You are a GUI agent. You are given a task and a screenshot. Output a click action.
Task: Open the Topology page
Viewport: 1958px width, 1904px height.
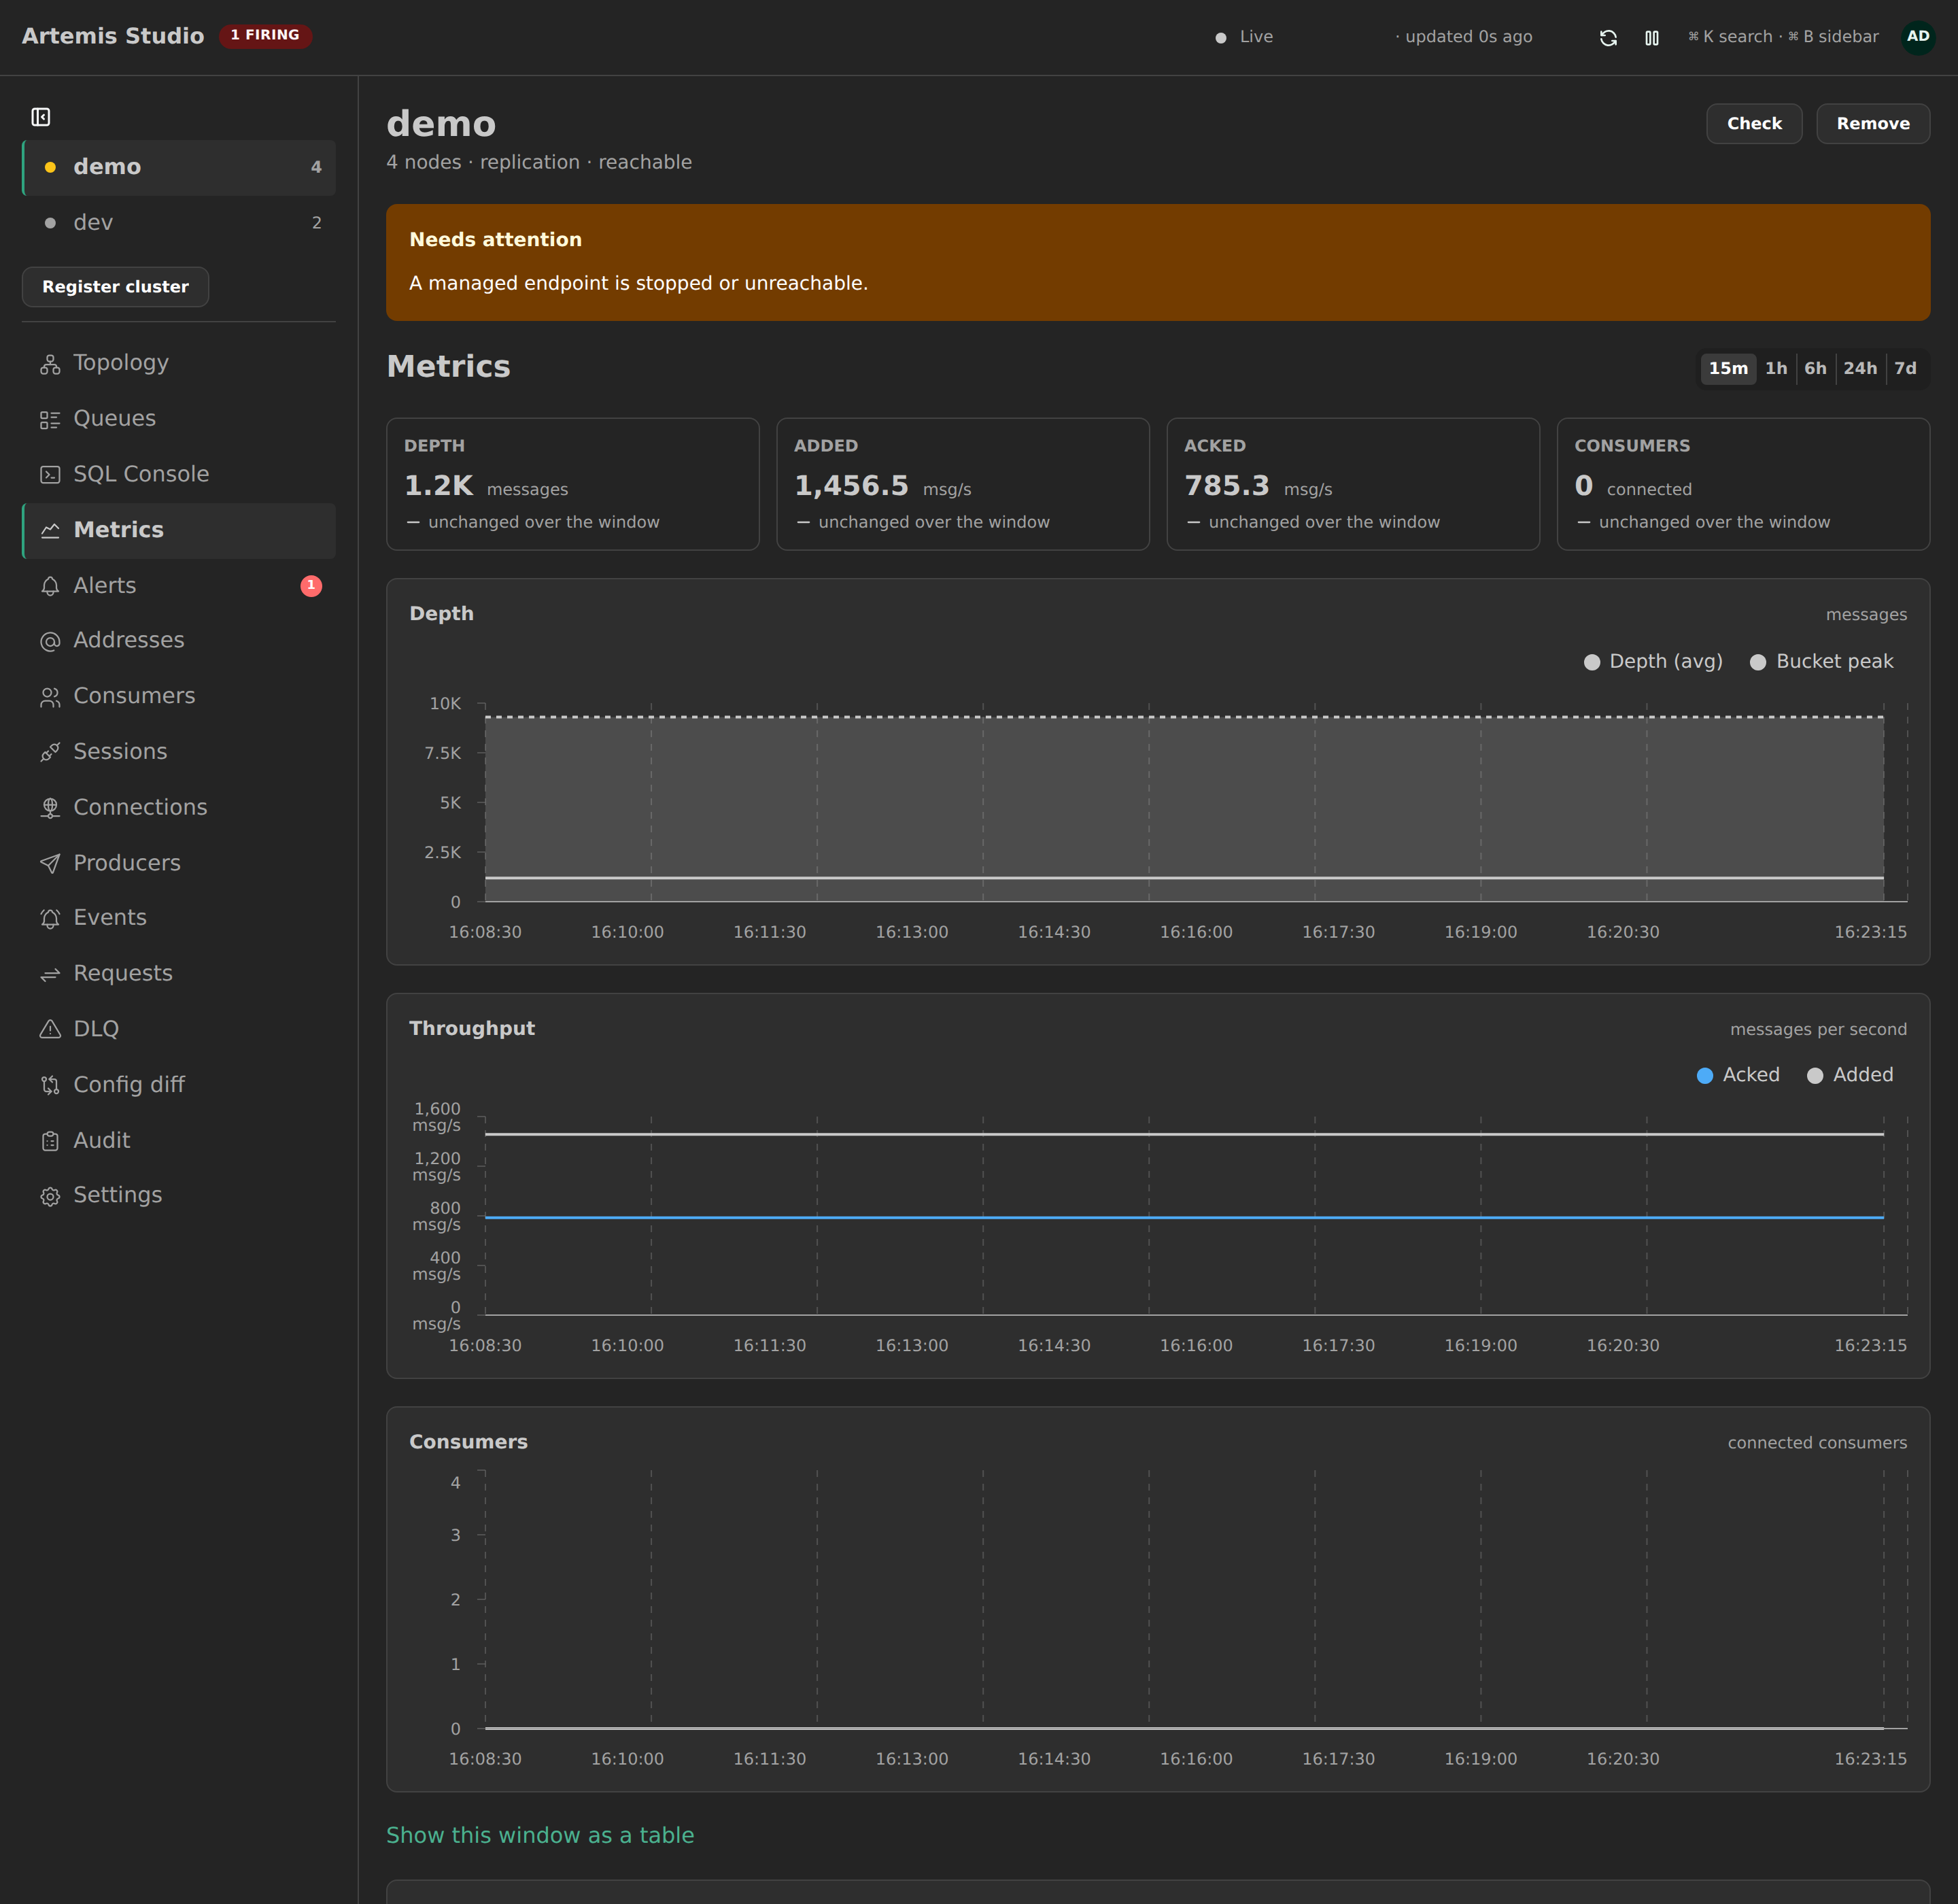(x=179, y=363)
